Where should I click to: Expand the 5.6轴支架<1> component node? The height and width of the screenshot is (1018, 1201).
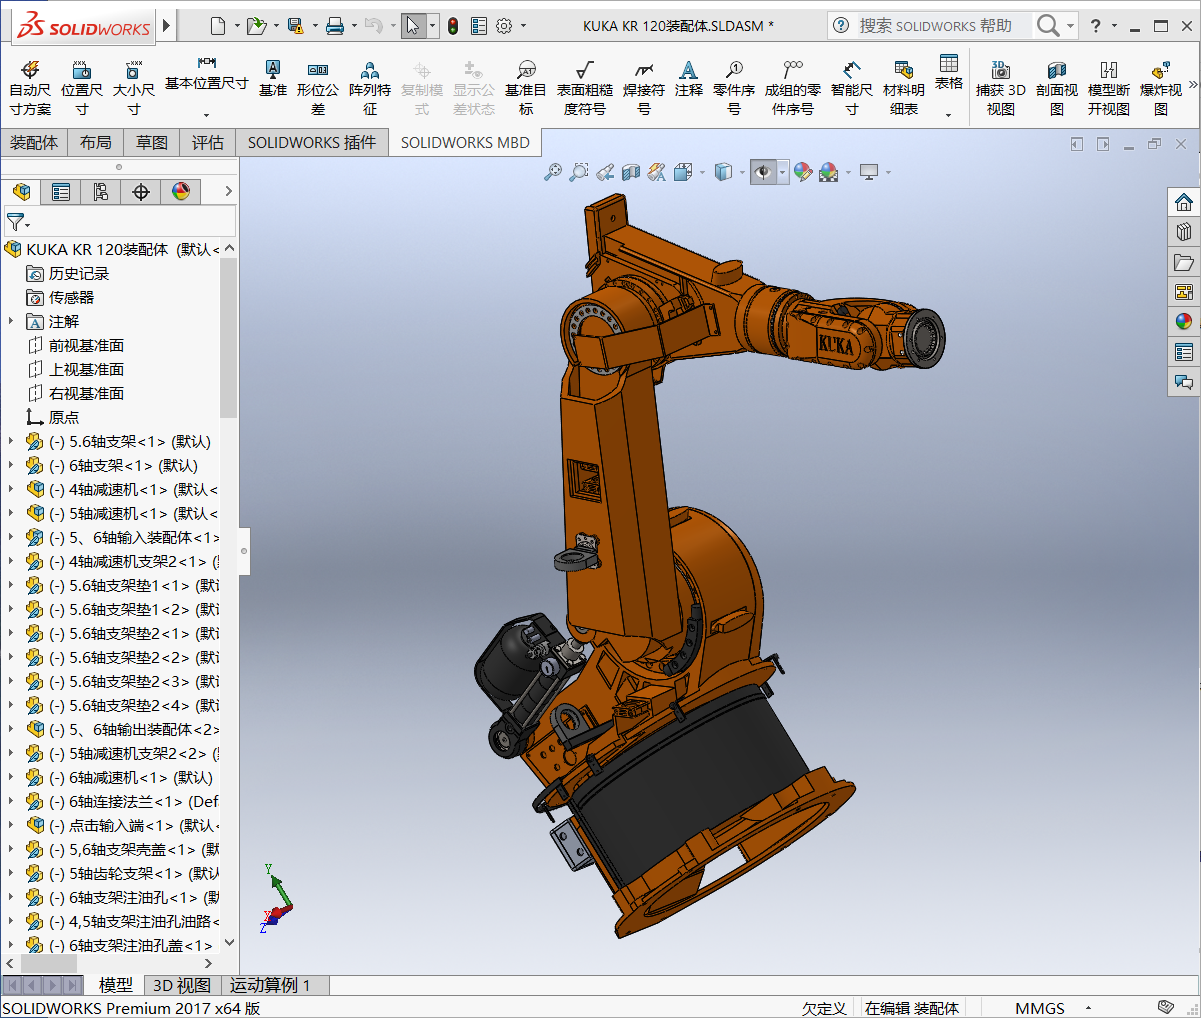tap(11, 441)
